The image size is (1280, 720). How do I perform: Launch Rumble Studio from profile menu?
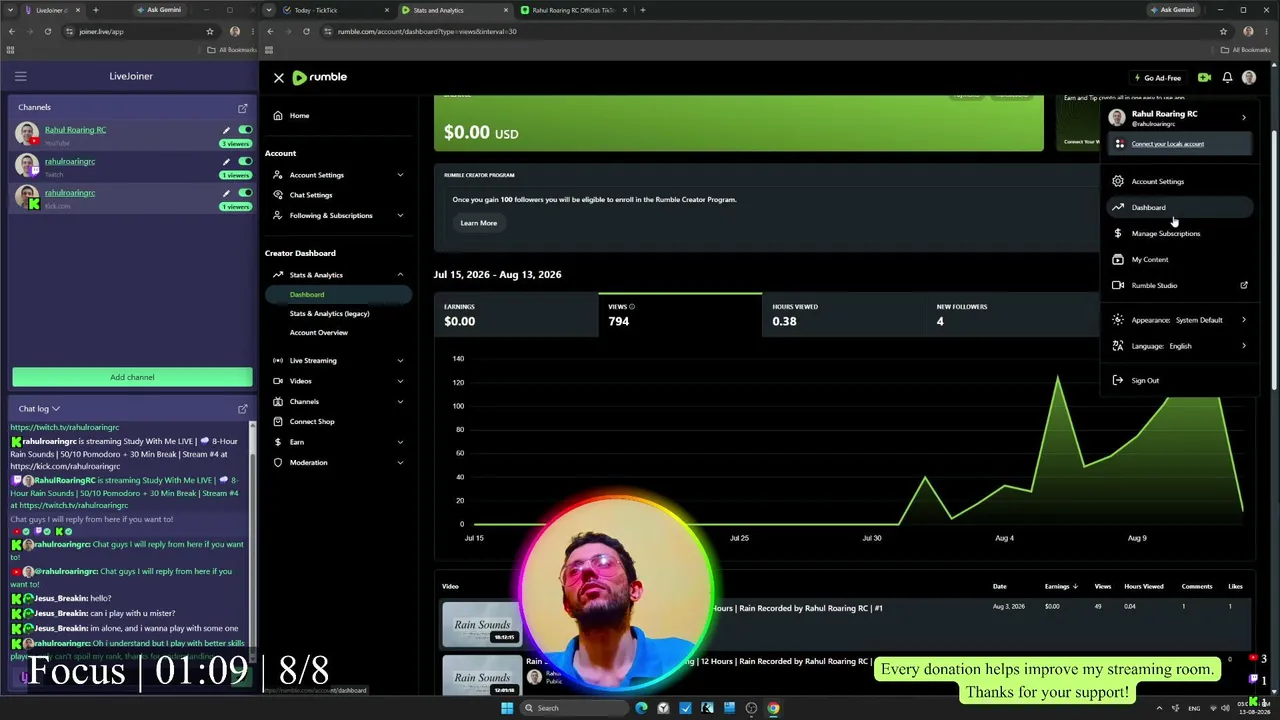coord(1180,286)
